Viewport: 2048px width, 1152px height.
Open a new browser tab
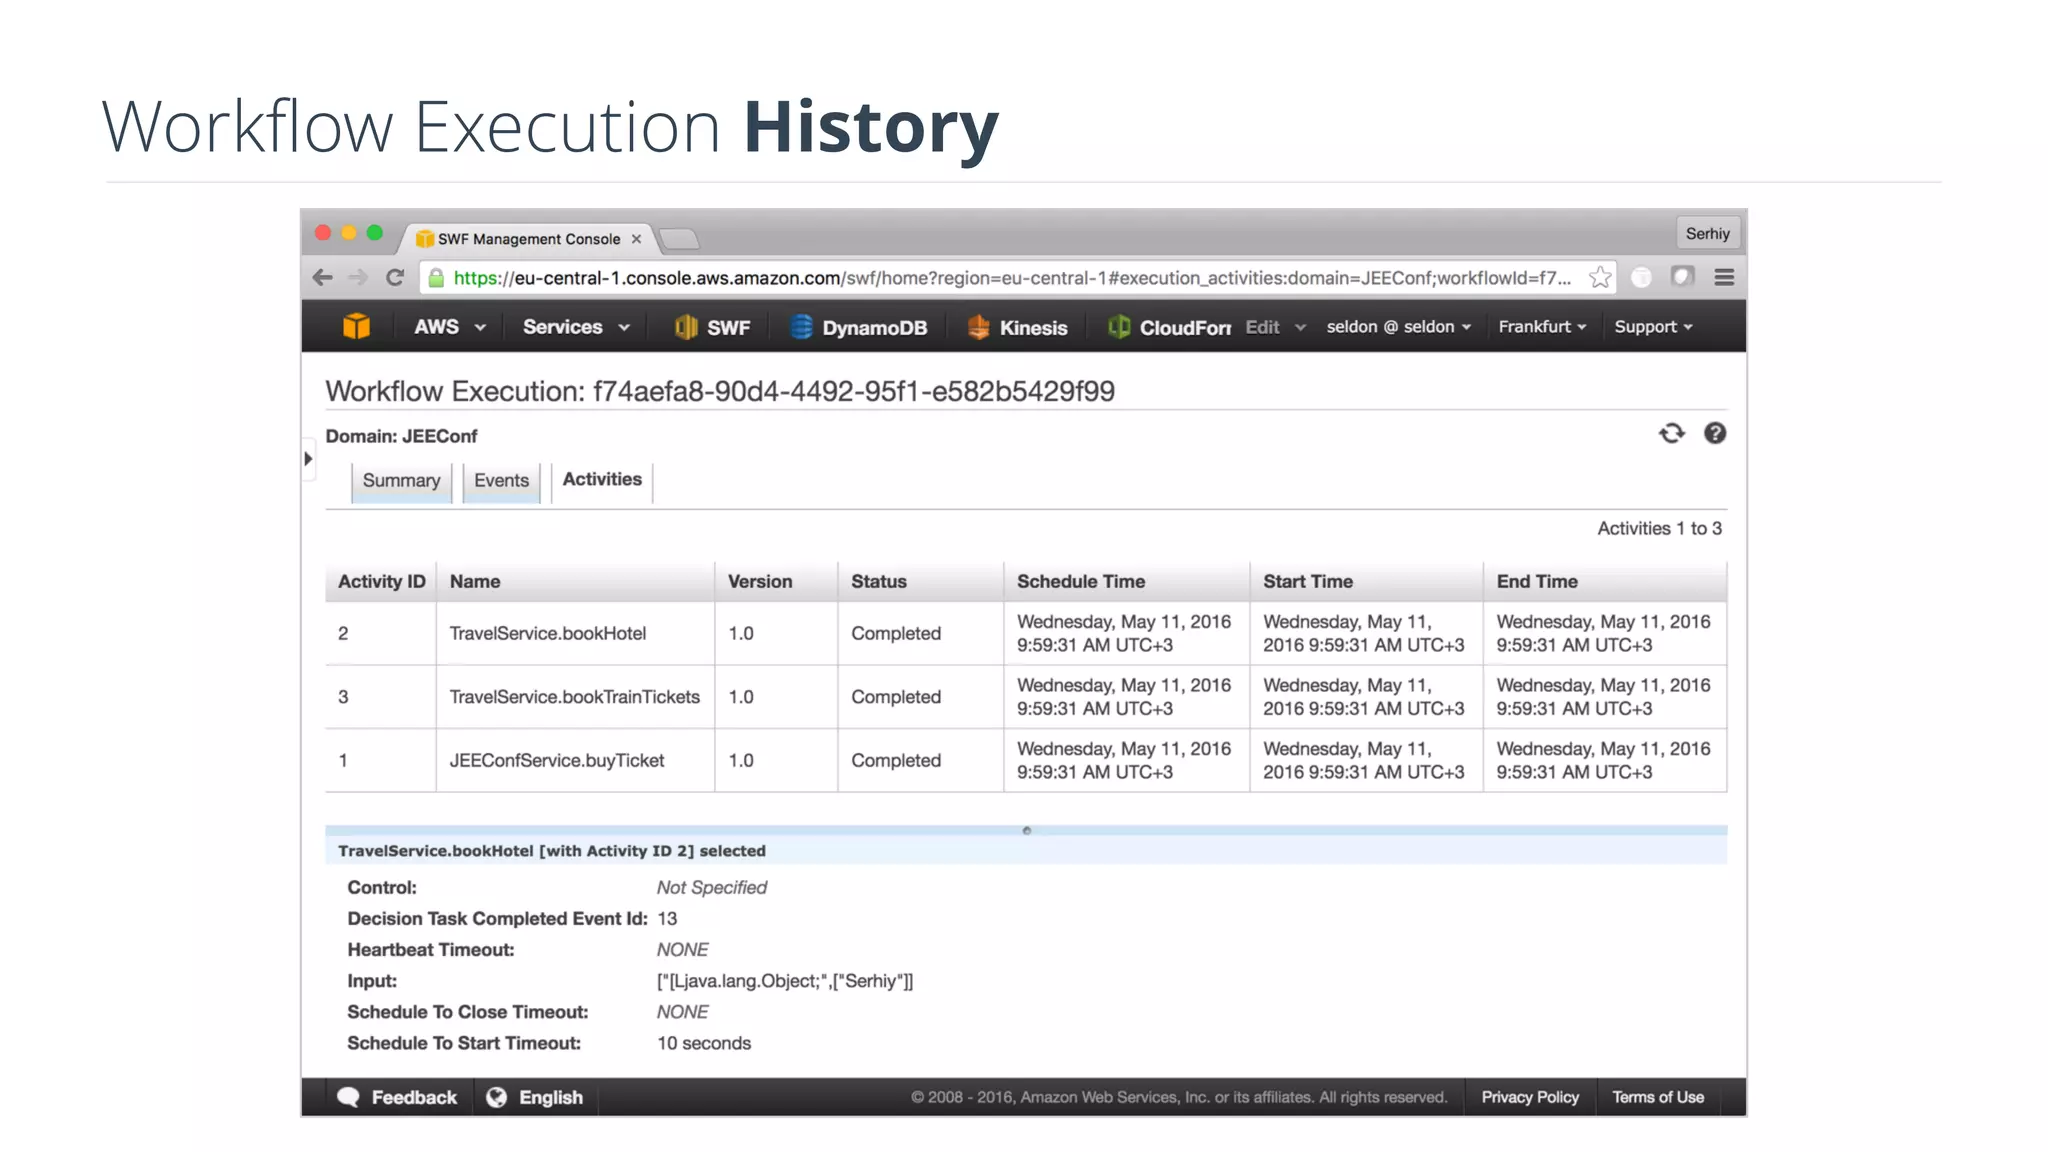[x=680, y=239]
